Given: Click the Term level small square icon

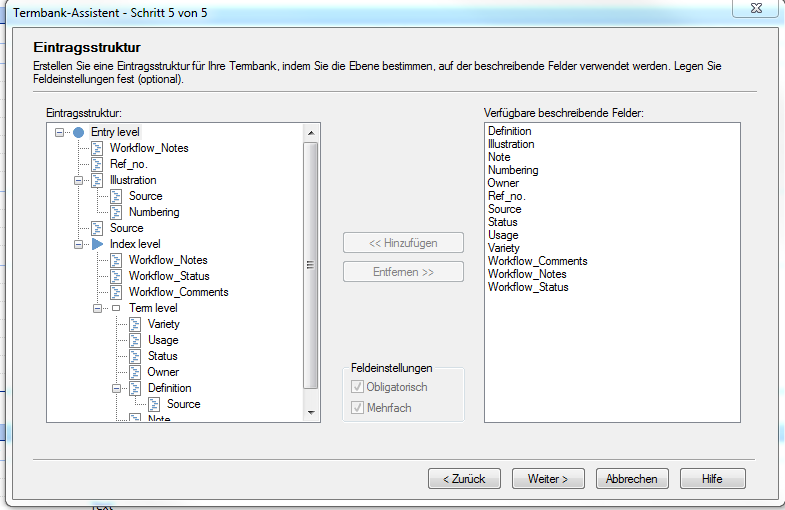Looking at the screenshot, I should click(116, 308).
